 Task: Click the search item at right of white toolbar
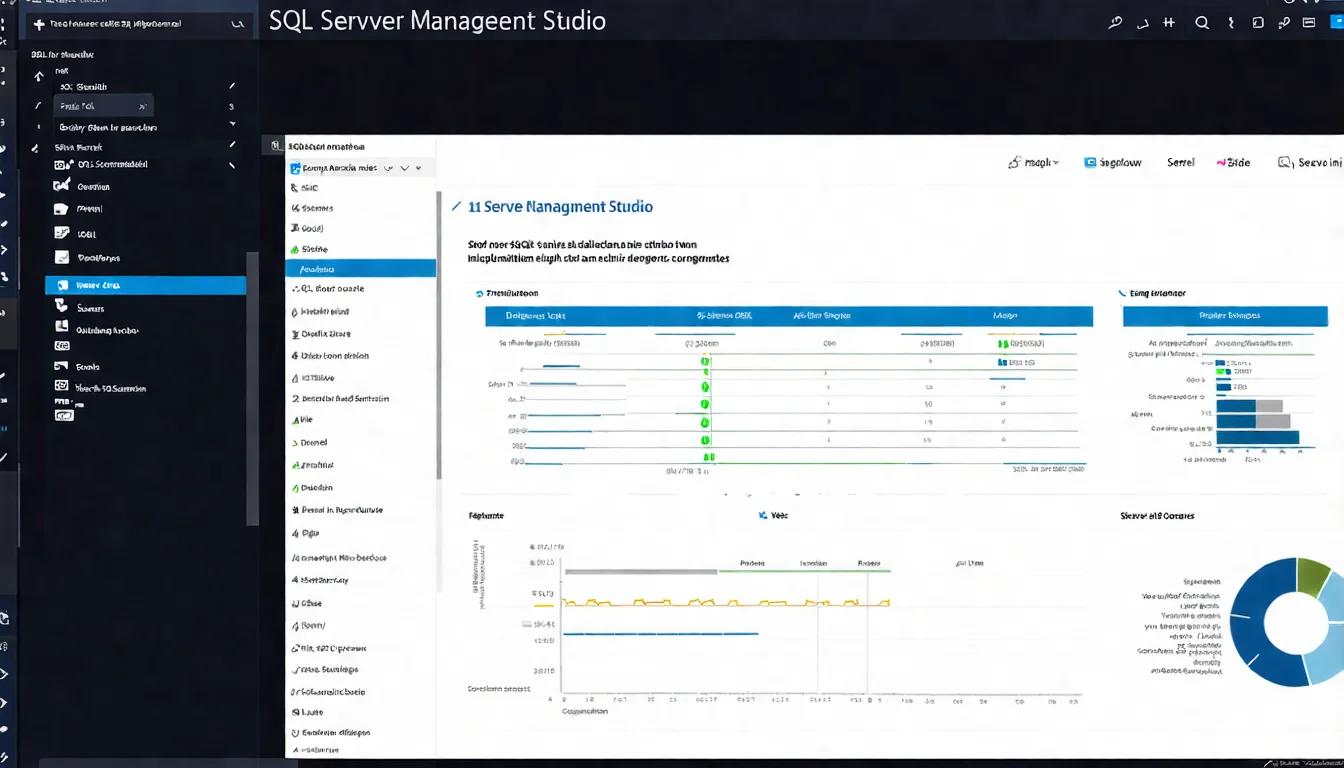tap(1310, 162)
